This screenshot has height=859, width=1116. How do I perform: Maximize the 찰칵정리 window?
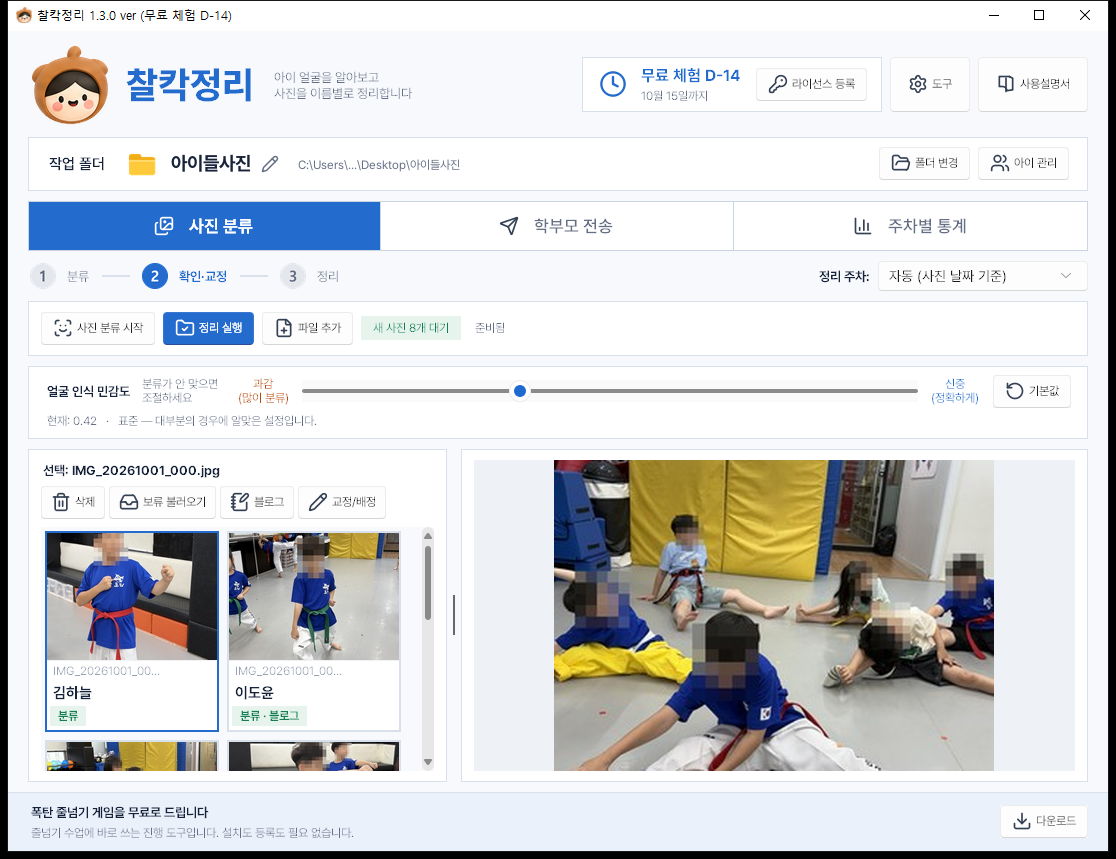[x=1039, y=15]
